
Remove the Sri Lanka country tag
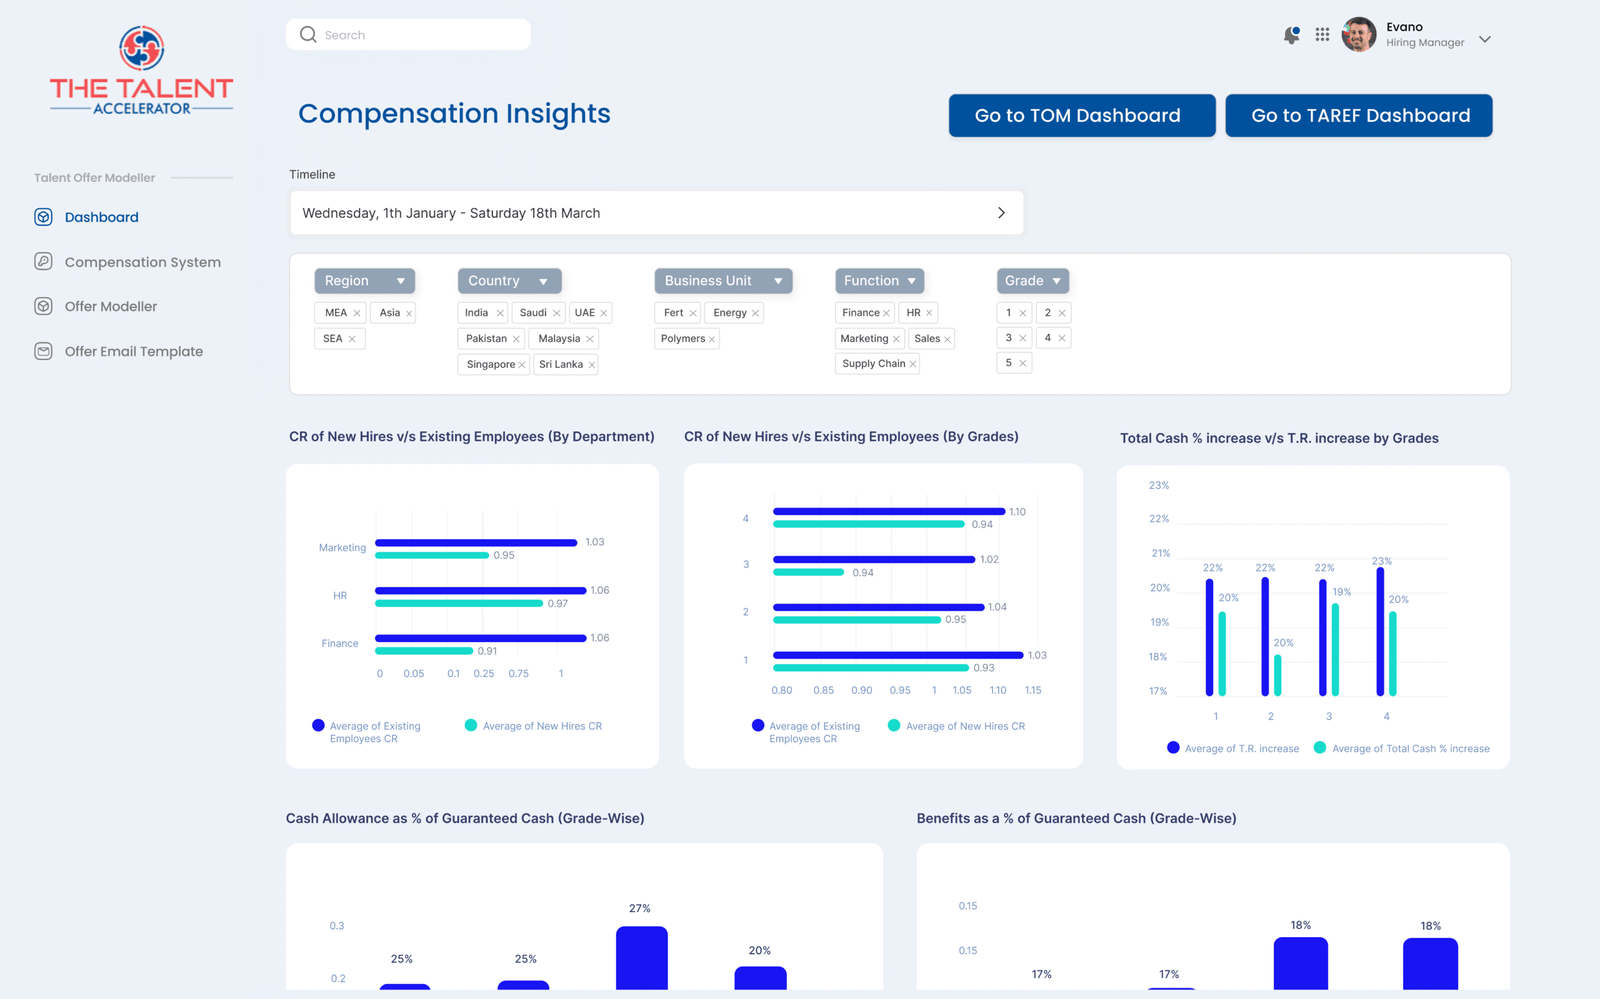coord(592,365)
